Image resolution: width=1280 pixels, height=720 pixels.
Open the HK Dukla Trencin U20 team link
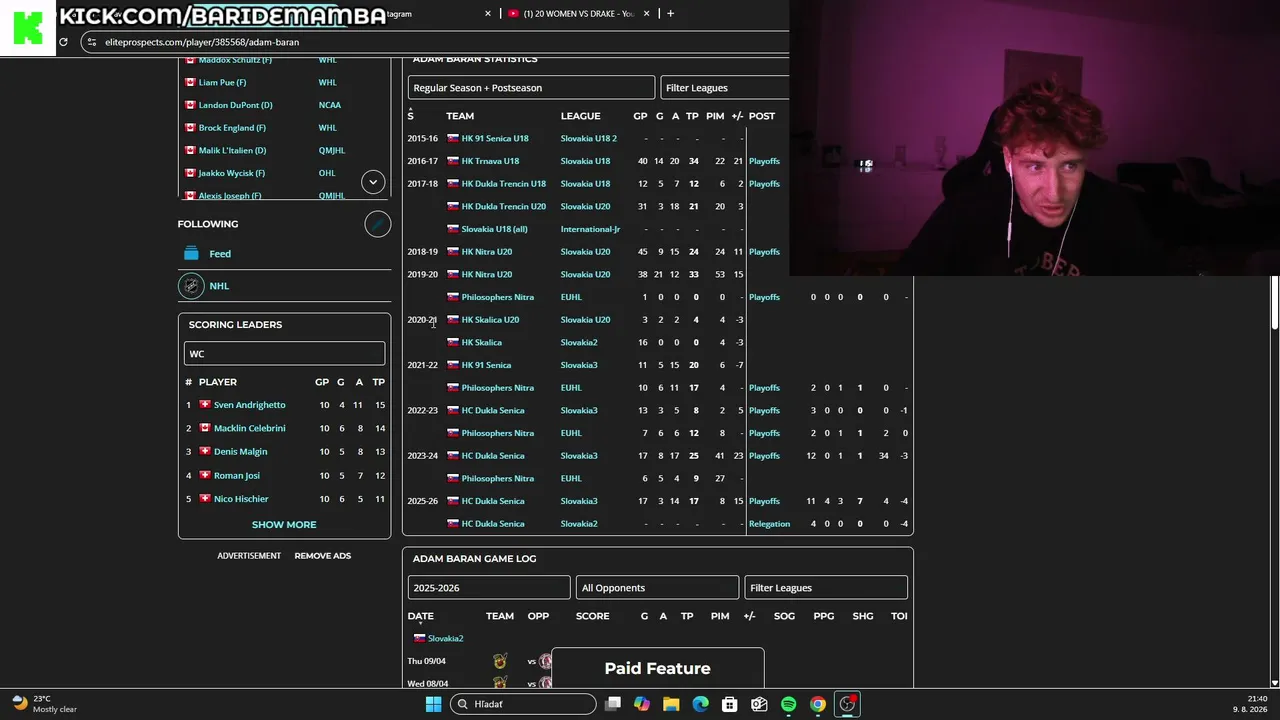pos(504,206)
